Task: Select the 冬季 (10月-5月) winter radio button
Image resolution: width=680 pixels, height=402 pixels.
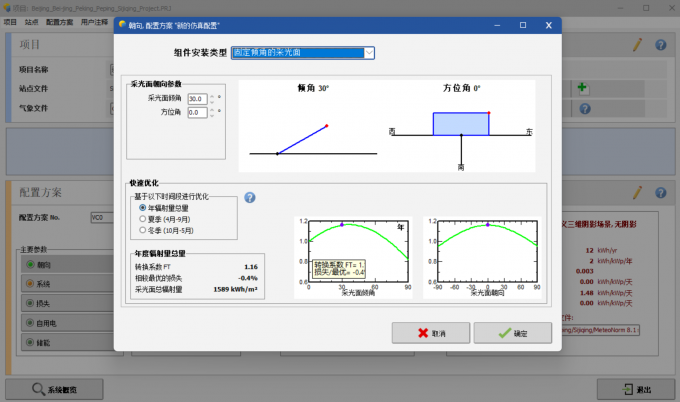Action: click(x=142, y=230)
